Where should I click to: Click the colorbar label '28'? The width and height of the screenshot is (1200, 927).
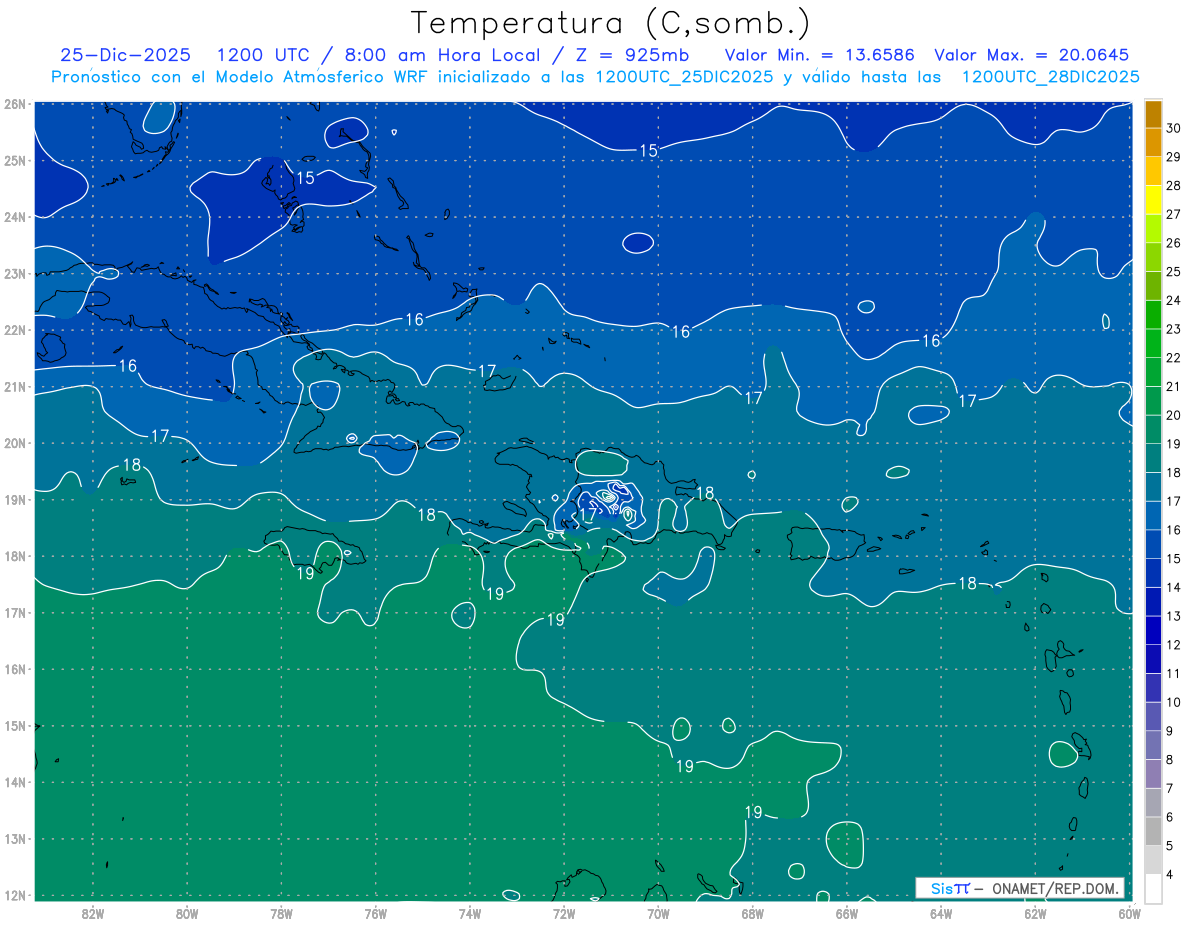coord(1173,185)
